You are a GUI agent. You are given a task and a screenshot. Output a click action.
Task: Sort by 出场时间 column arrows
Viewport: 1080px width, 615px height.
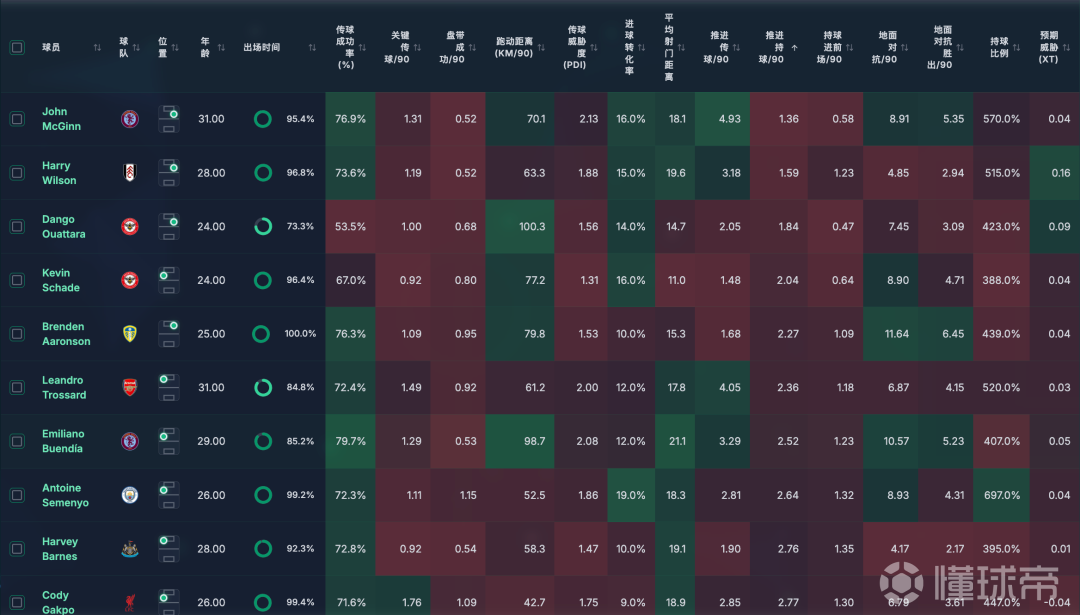coord(312,47)
